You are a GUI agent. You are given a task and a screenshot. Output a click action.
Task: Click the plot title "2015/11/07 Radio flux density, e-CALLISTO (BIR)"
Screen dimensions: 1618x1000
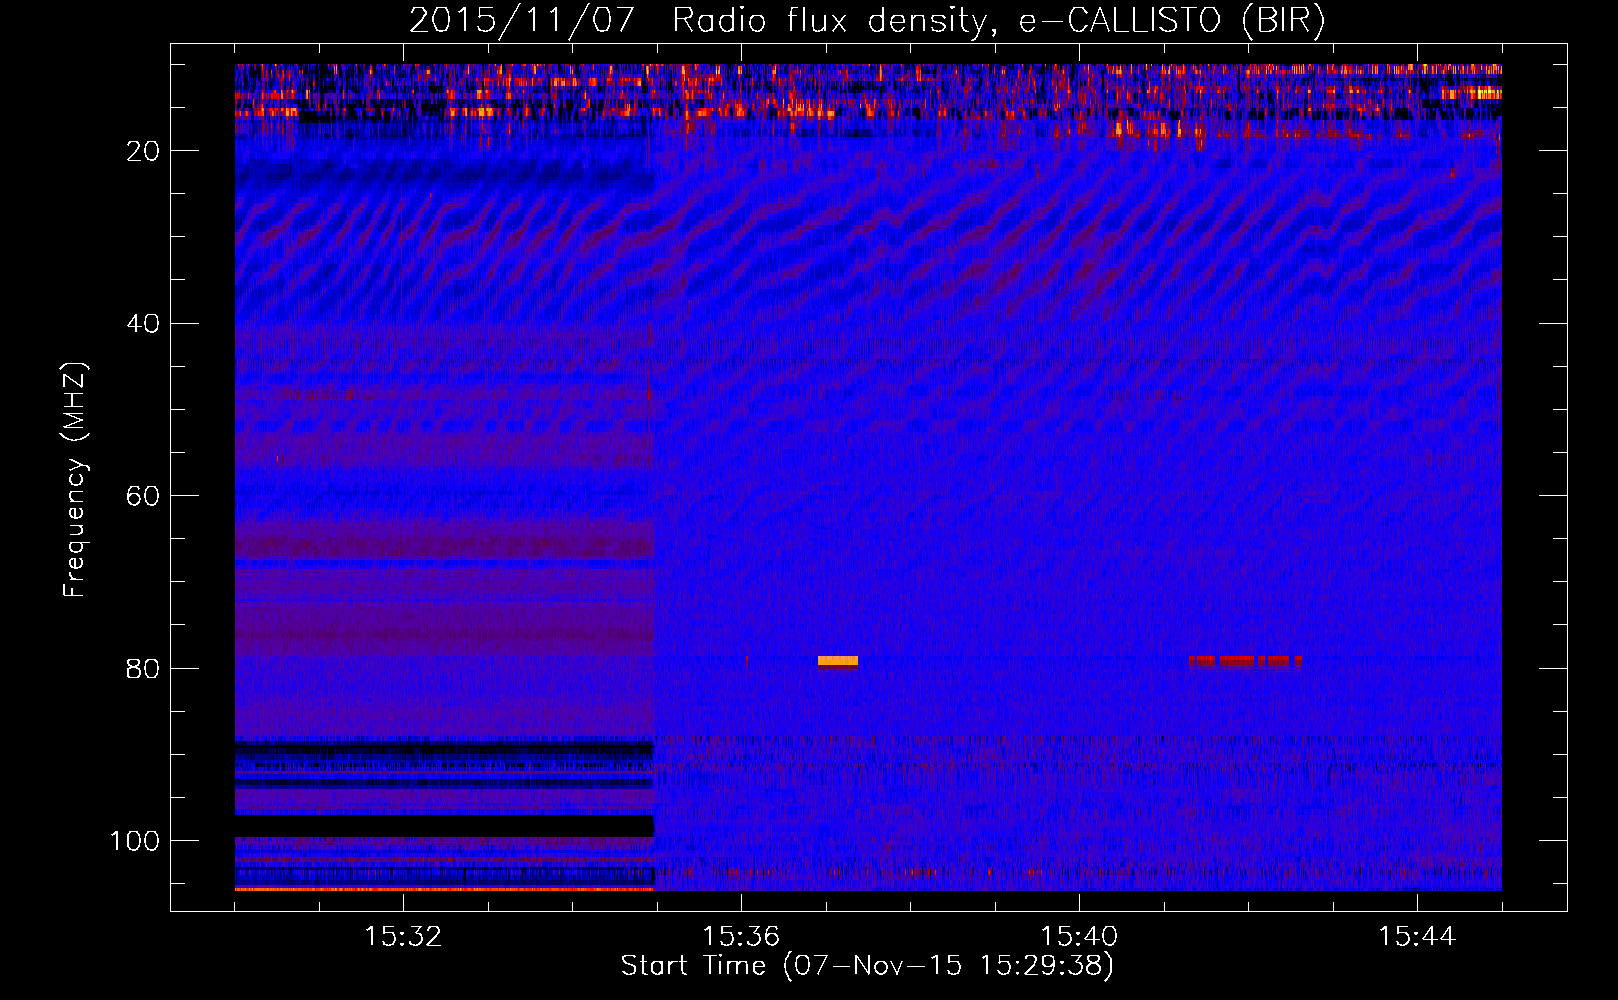(867, 20)
